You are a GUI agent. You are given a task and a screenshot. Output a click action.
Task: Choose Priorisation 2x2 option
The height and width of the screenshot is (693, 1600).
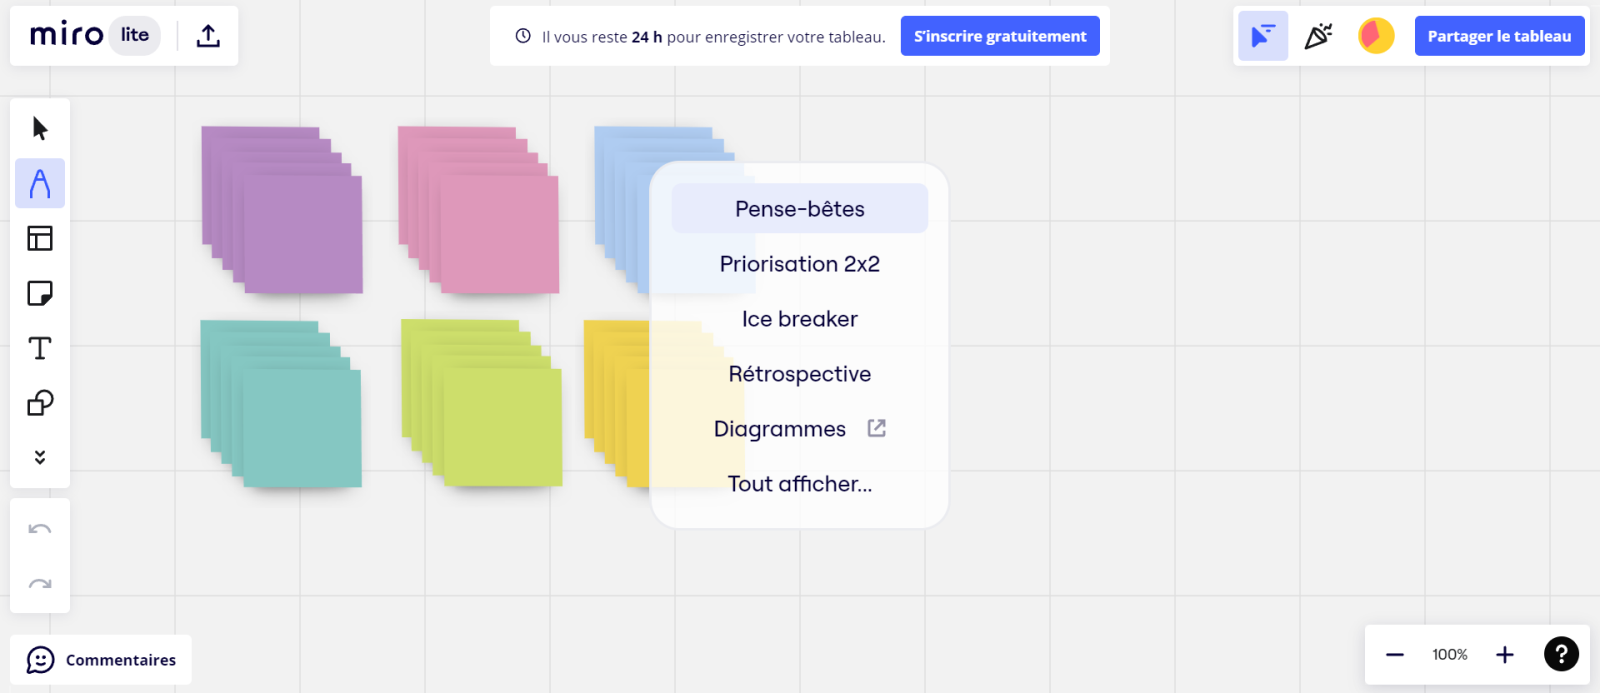click(800, 264)
